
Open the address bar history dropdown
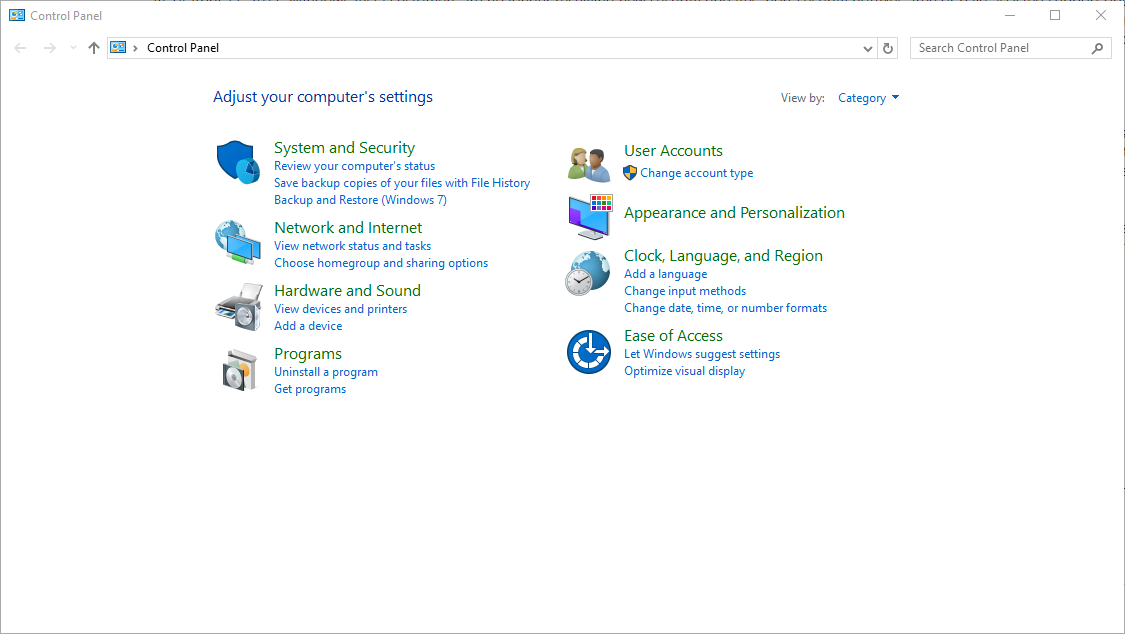pos(867,47)
